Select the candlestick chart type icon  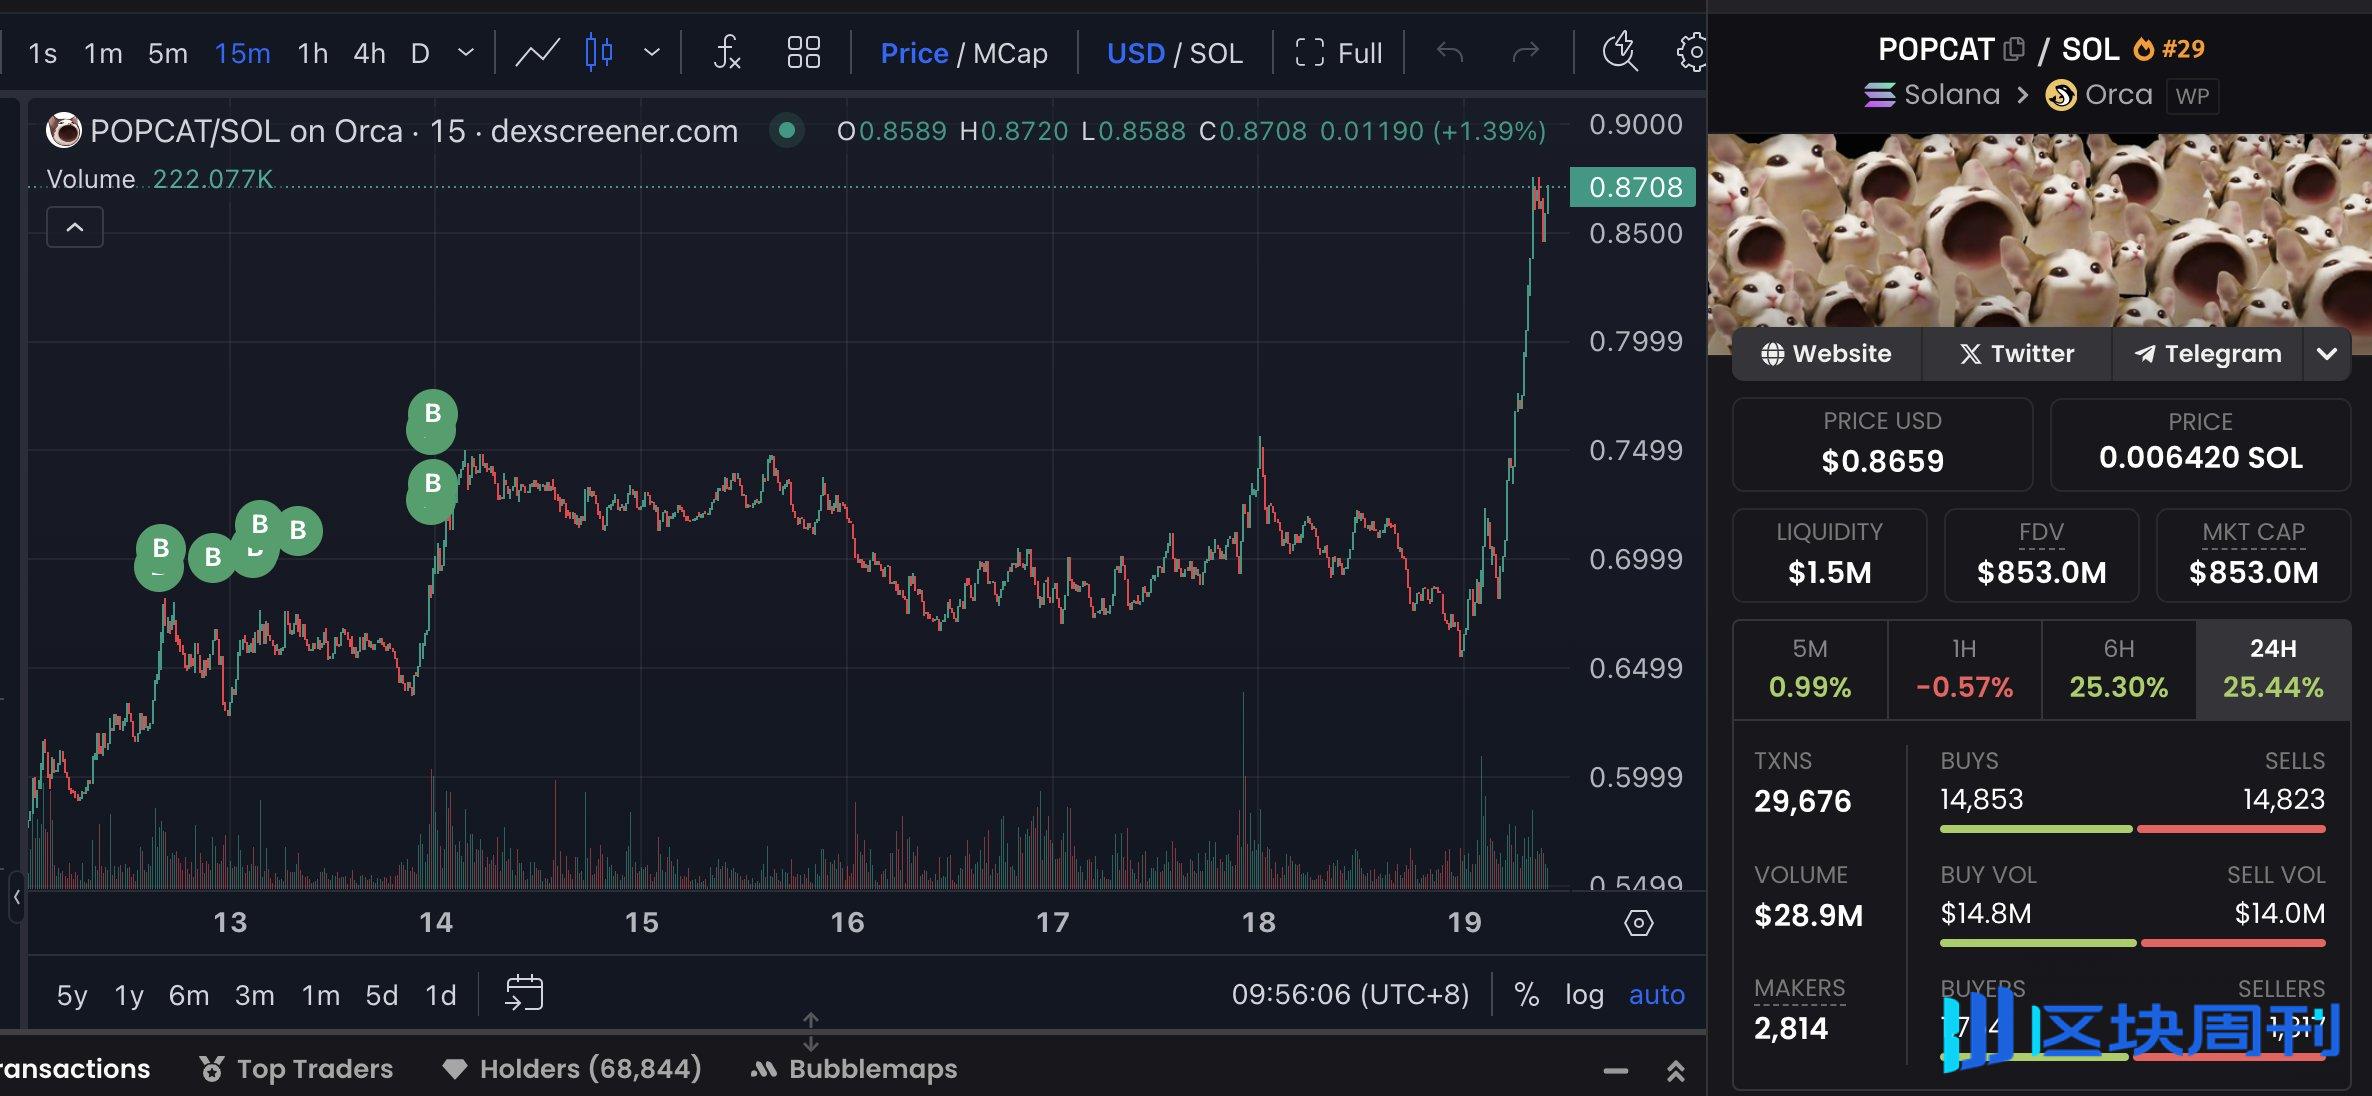coord(598,52)
